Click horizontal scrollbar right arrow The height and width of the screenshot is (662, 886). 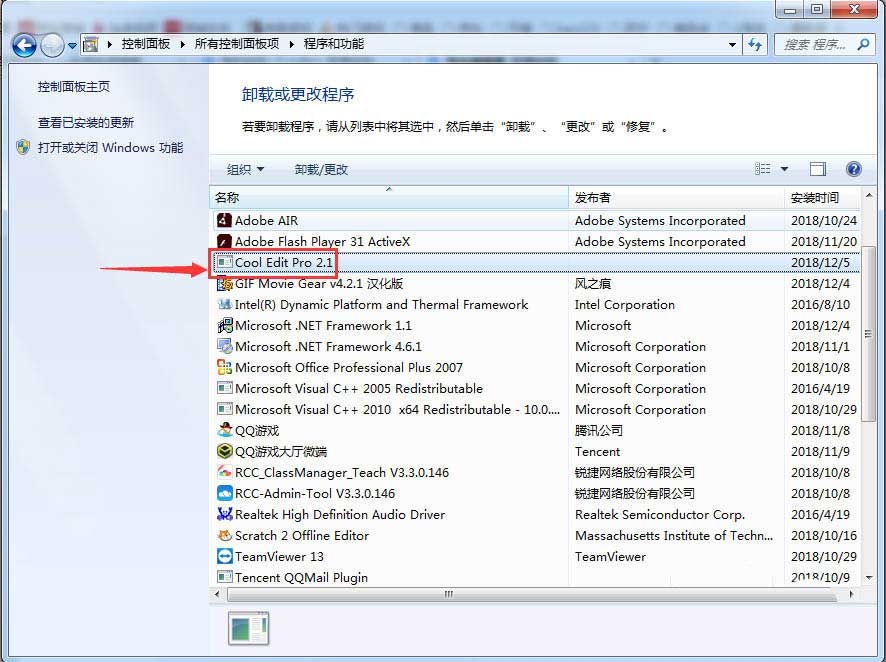(852, 594)
